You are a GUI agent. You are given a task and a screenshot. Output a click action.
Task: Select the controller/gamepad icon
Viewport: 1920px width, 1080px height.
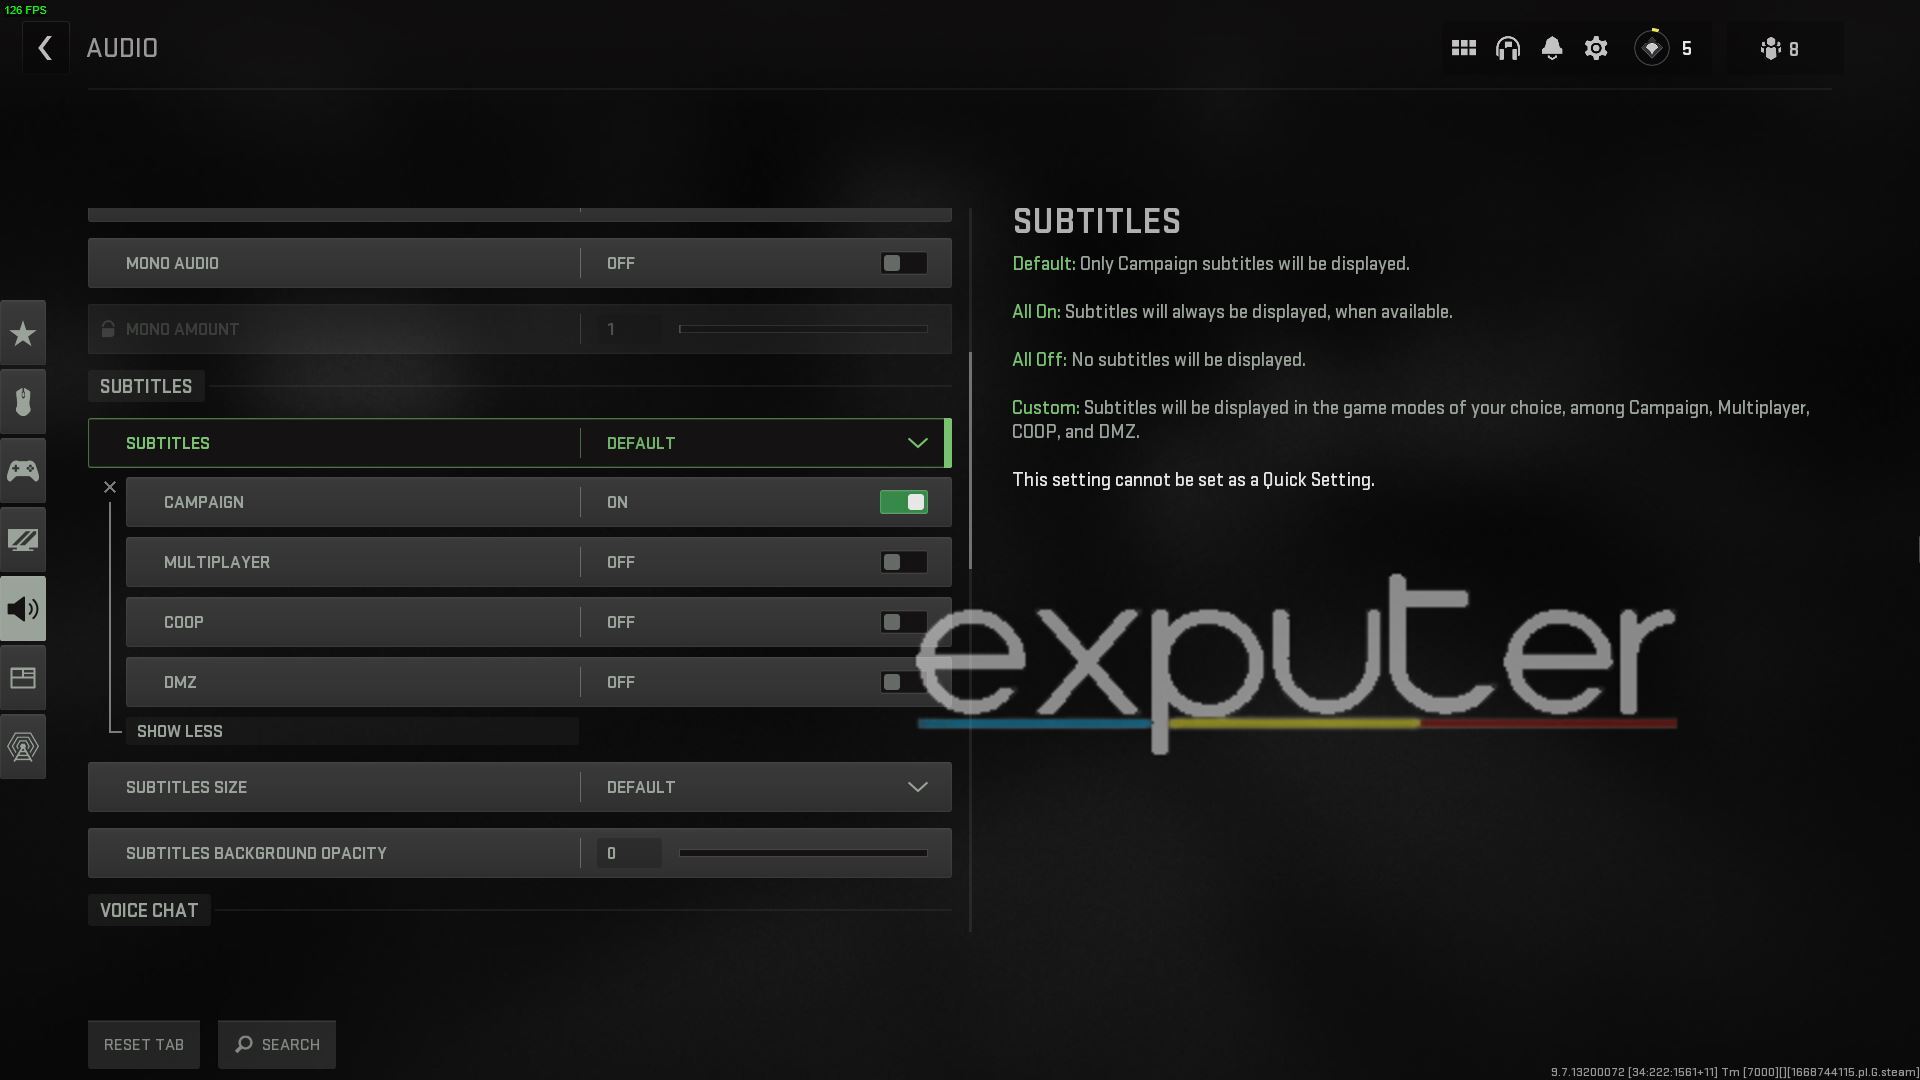point(22,471)
